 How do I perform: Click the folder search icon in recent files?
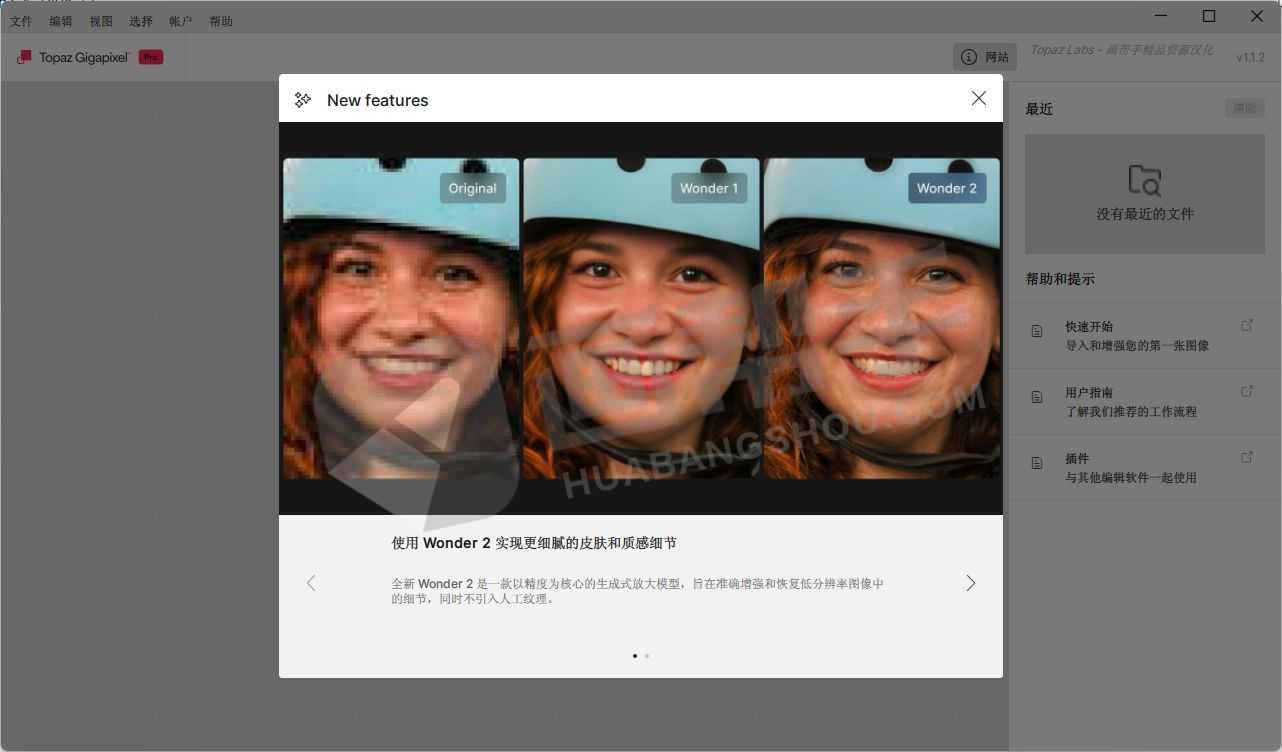1145,181
